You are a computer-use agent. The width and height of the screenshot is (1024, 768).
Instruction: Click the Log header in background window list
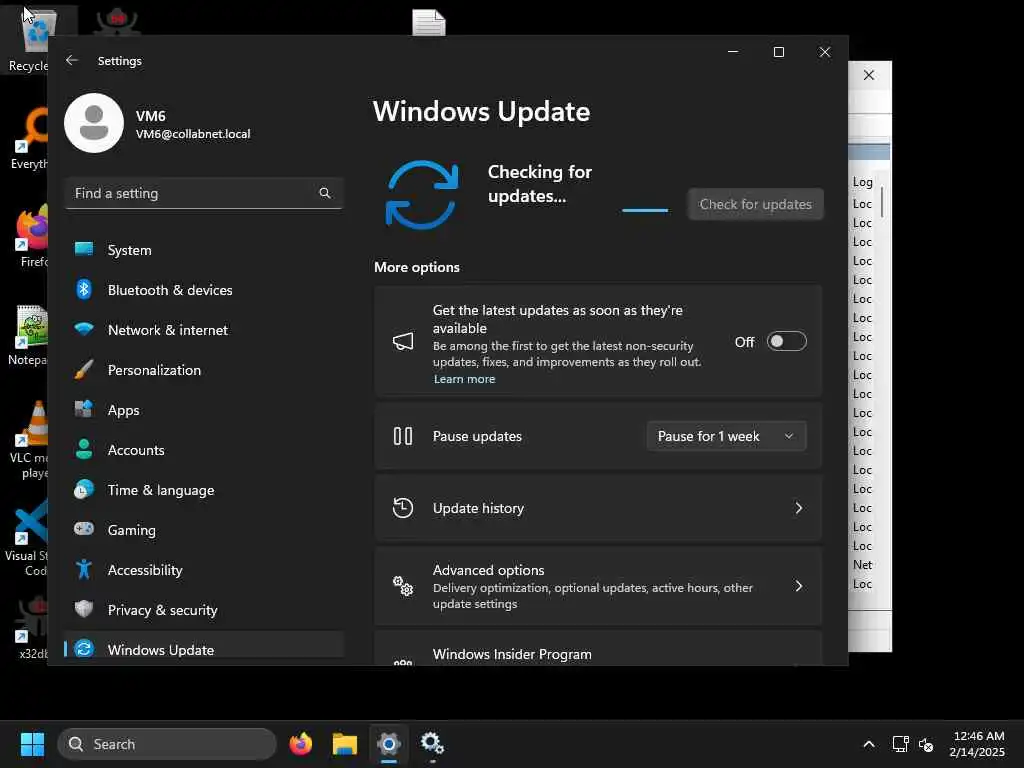click(x=862, y=182)
